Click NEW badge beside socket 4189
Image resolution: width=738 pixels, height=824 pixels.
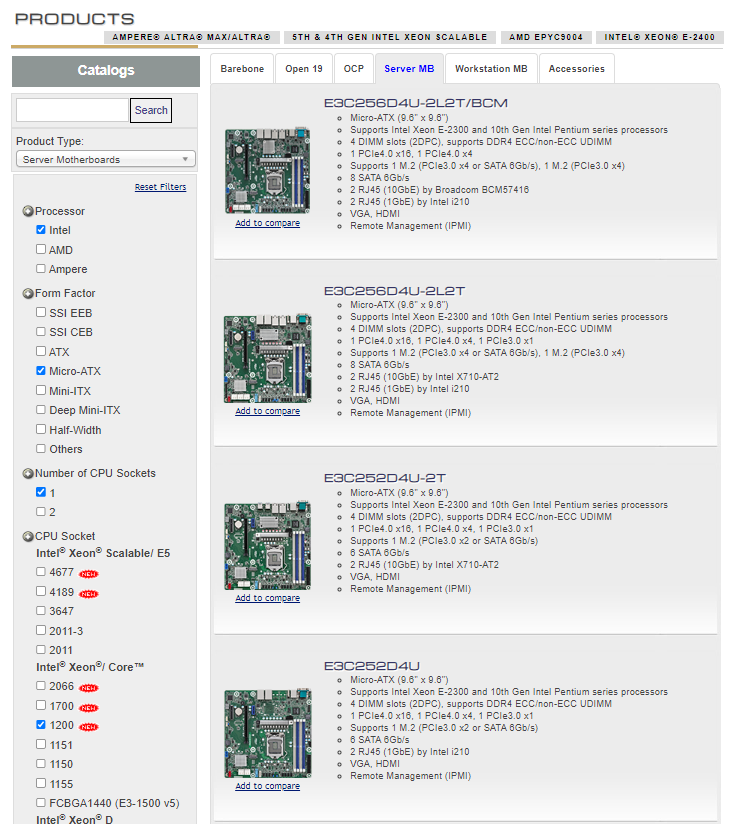[89, 594]
